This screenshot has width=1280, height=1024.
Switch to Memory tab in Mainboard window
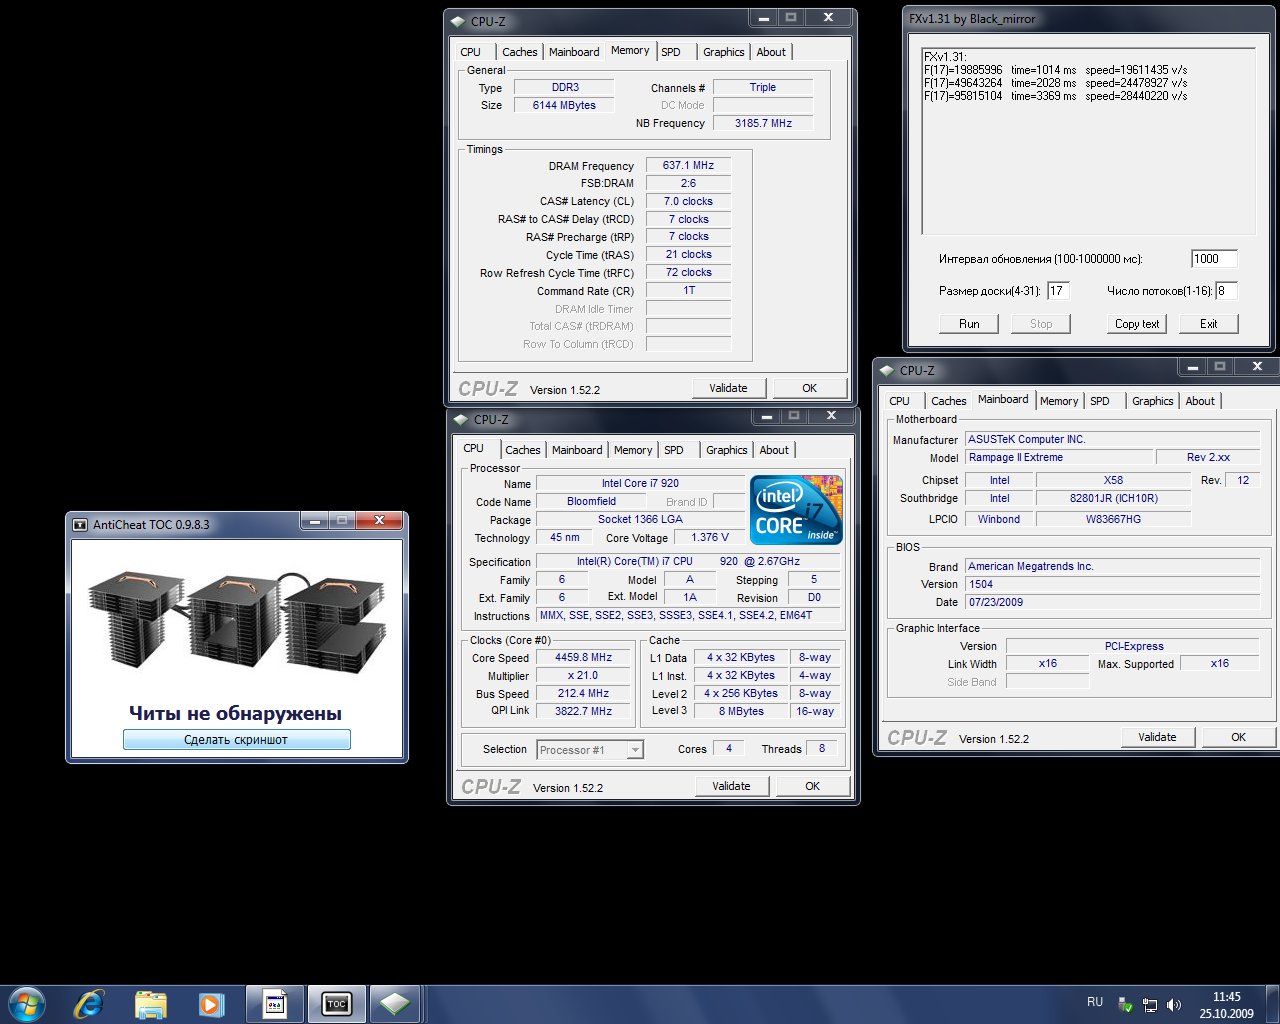[1059, 401]
